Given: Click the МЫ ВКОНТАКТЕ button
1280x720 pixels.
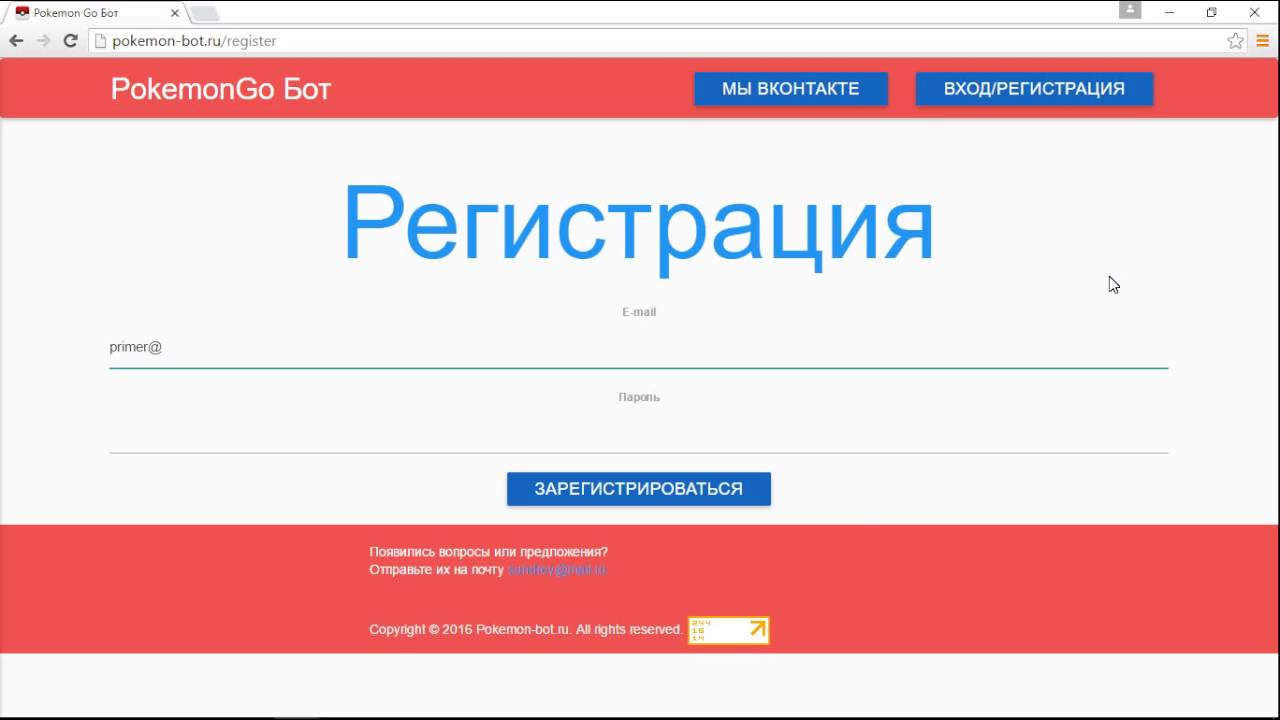Looking at the screenshot, I should click(791, 89).
